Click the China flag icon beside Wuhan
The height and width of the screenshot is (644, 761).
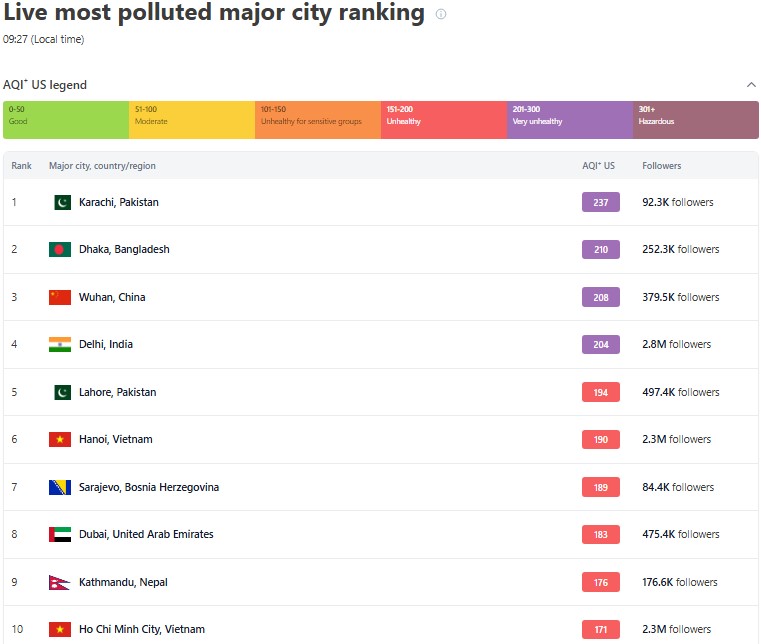click(60, 297)
